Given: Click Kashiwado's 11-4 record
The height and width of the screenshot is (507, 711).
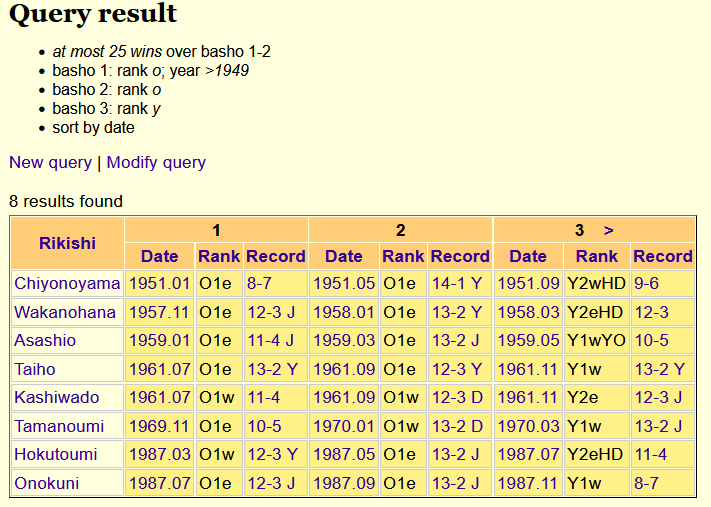Looking at the screenshot, I should click(263, 397).
